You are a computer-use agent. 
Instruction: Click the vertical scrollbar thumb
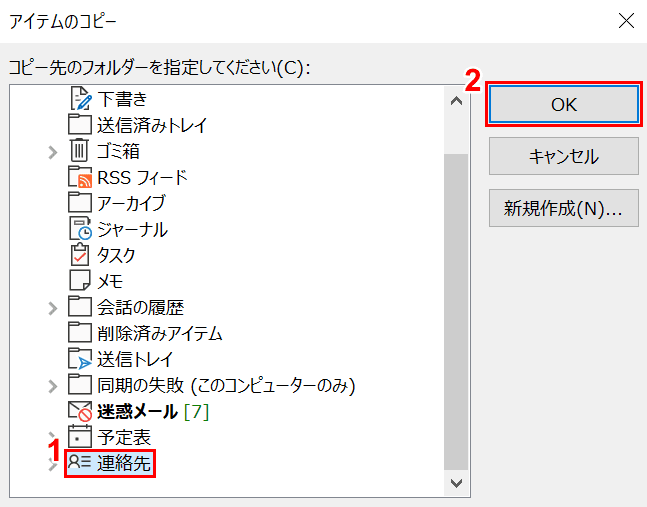456,312
